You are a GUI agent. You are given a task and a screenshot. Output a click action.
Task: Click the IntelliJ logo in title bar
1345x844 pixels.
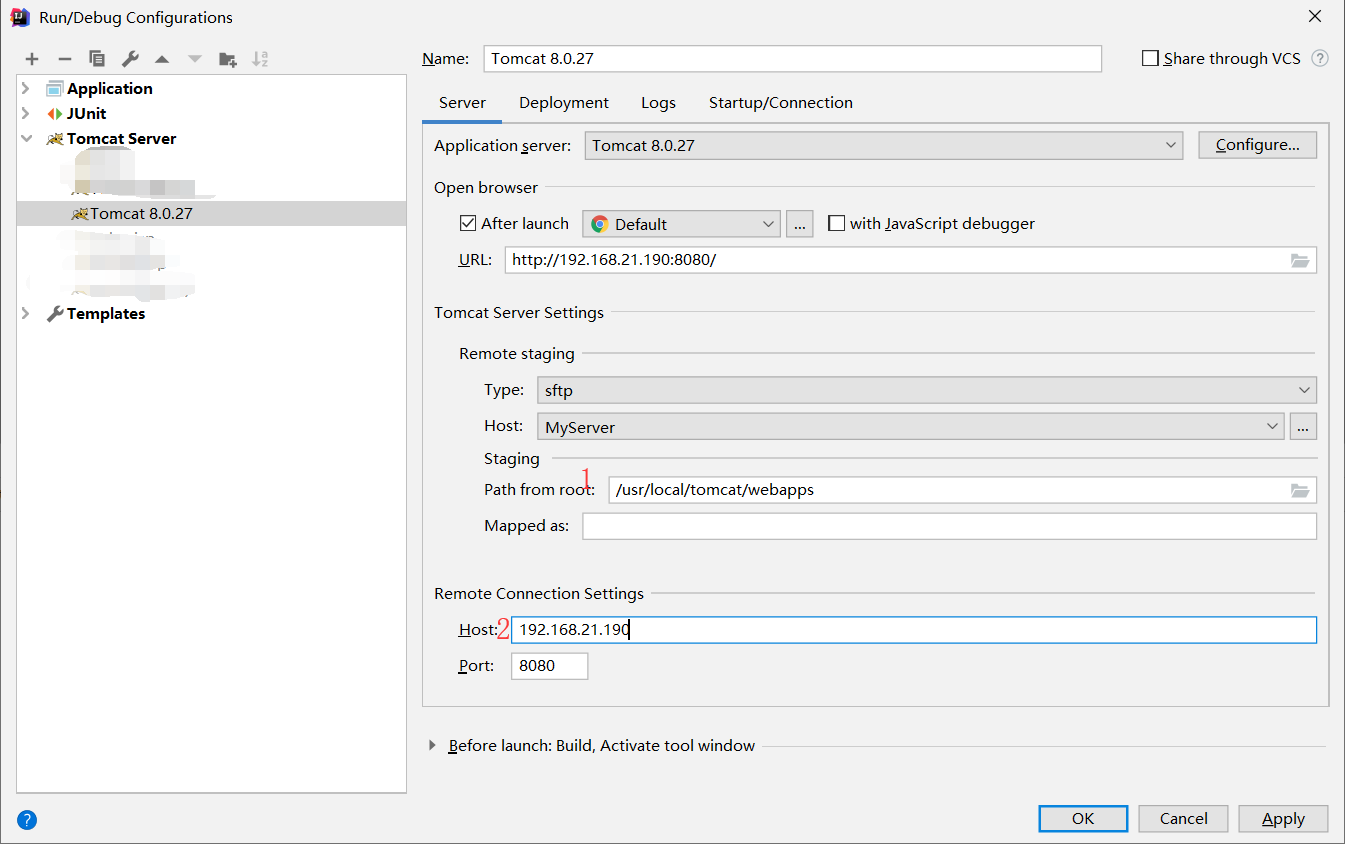(20, 17)
